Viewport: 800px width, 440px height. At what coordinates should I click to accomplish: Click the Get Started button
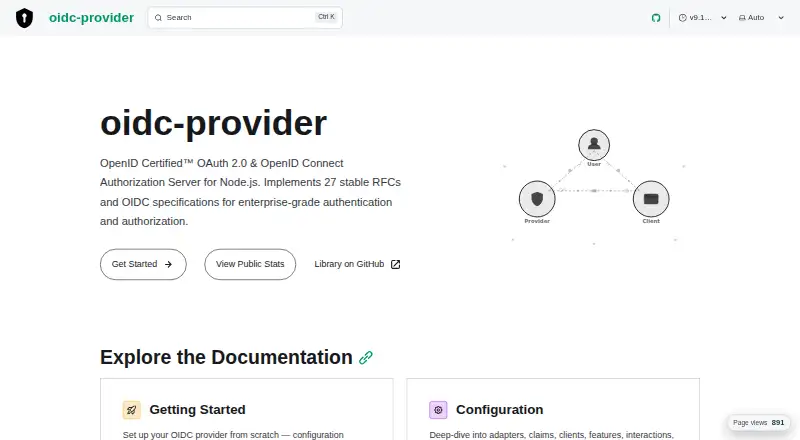[x=143, y=264]
